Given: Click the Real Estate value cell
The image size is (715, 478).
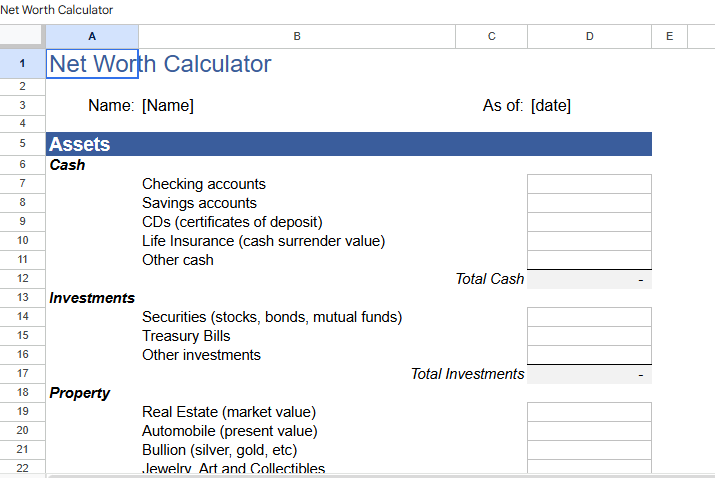Looking at the screenshot, I should (x=590, y=412).
